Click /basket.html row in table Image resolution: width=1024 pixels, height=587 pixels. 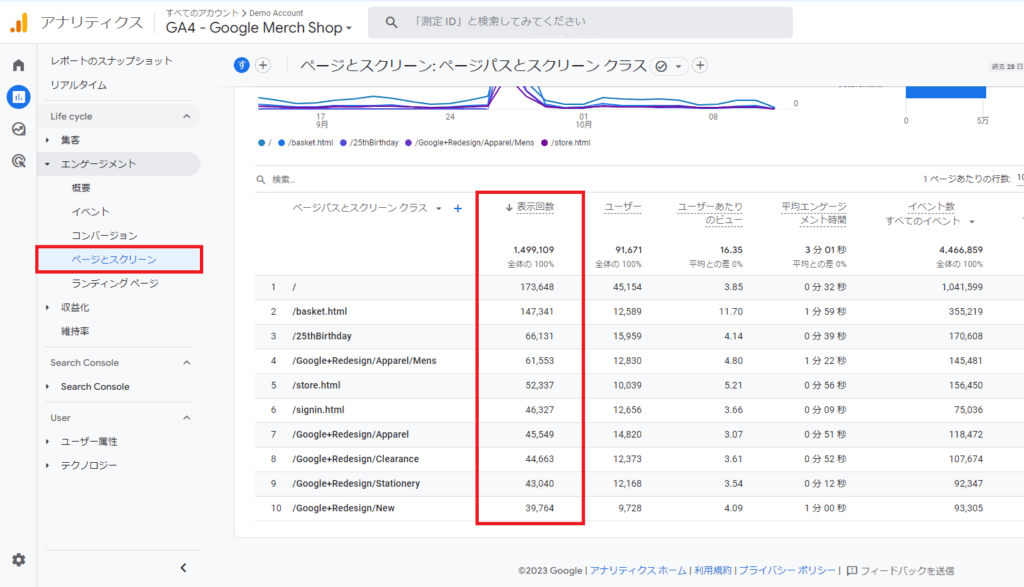639,311
